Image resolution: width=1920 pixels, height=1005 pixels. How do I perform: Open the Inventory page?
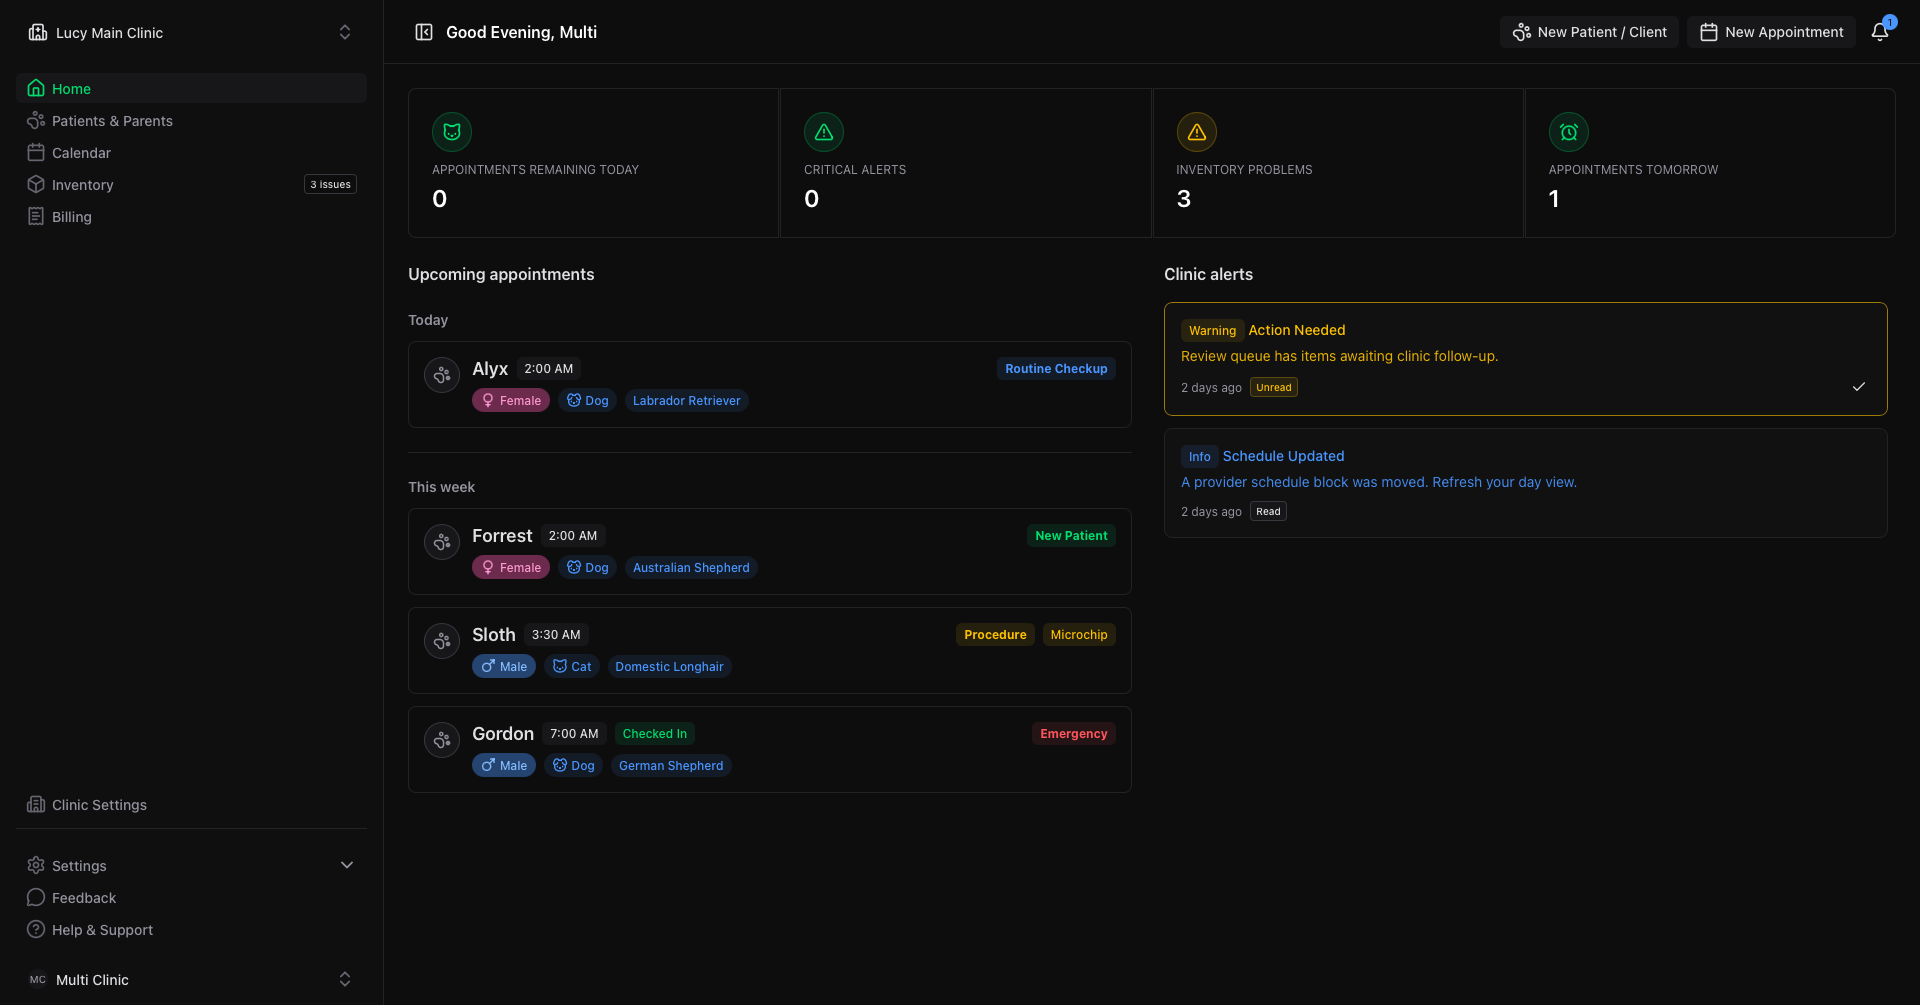pyautogui.click(x=191, y=184)
